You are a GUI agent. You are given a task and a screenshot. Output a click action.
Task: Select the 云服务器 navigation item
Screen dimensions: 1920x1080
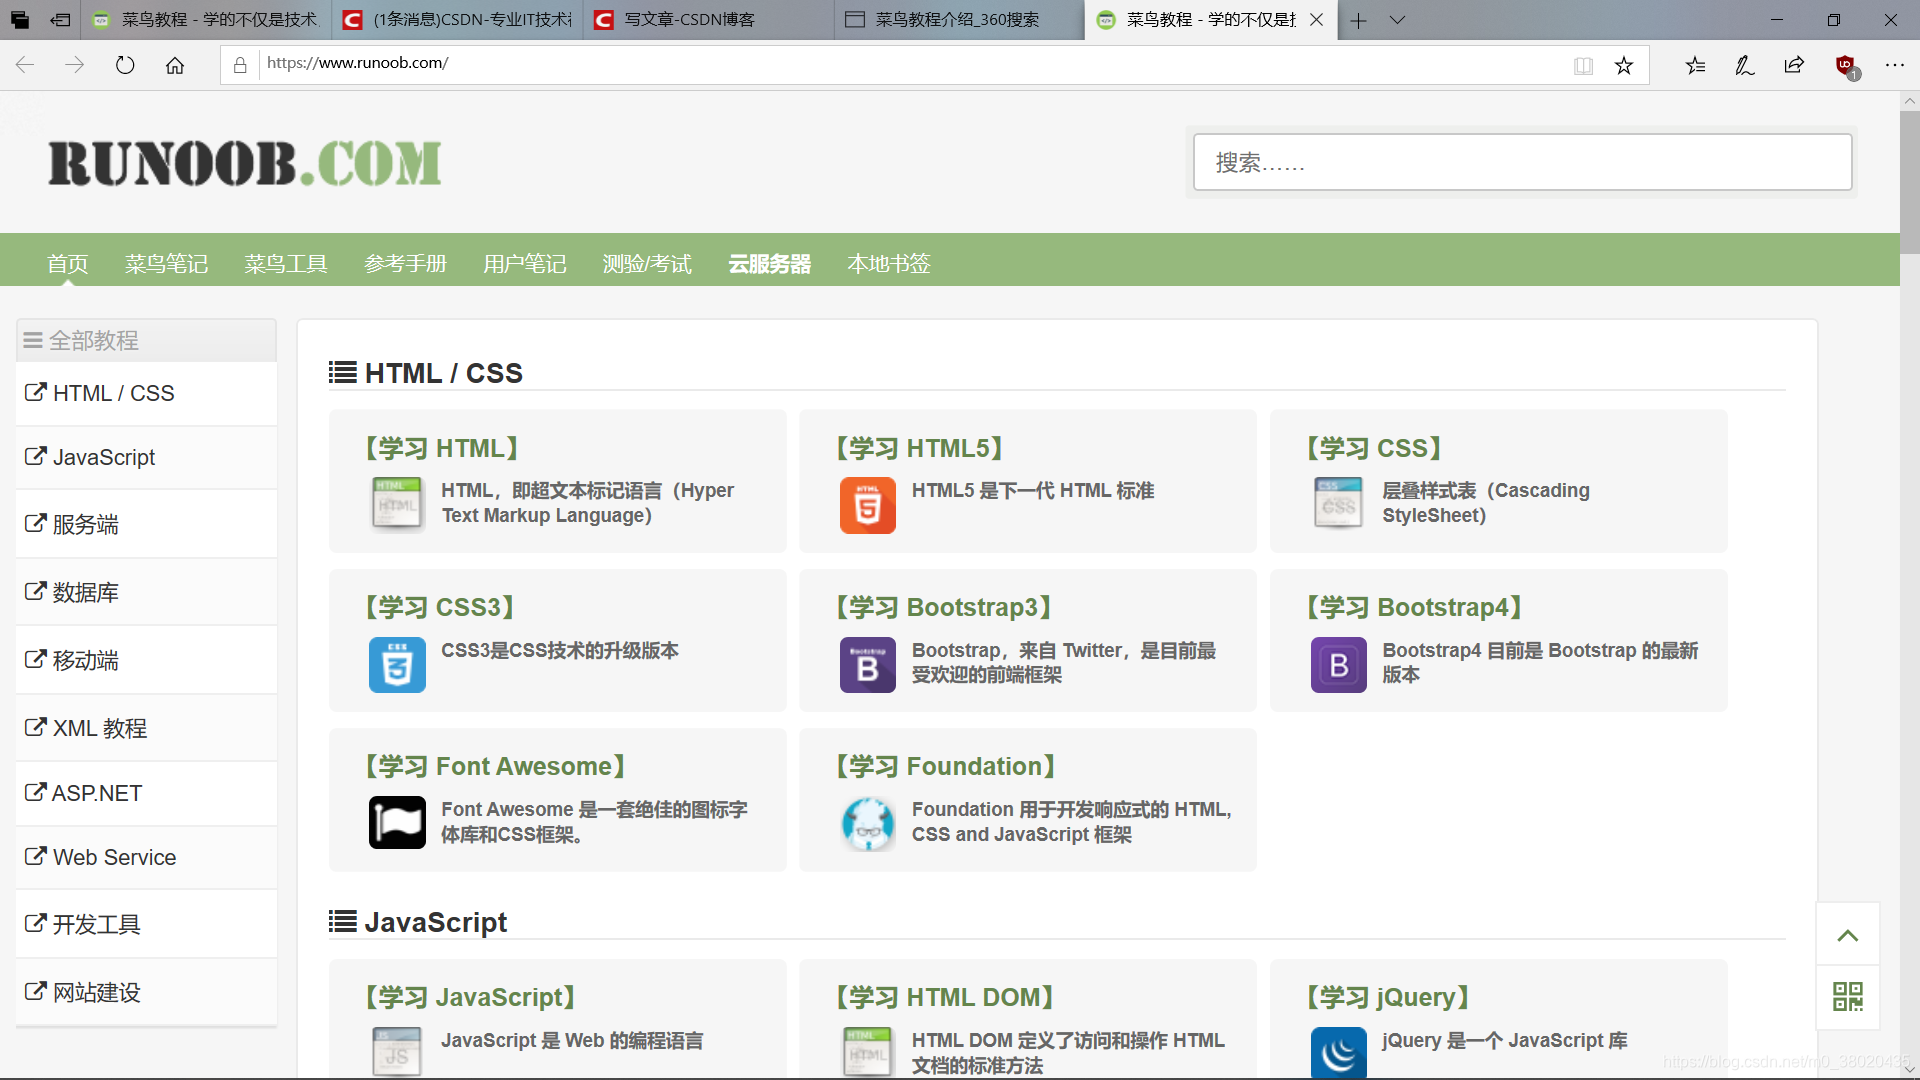769,263
